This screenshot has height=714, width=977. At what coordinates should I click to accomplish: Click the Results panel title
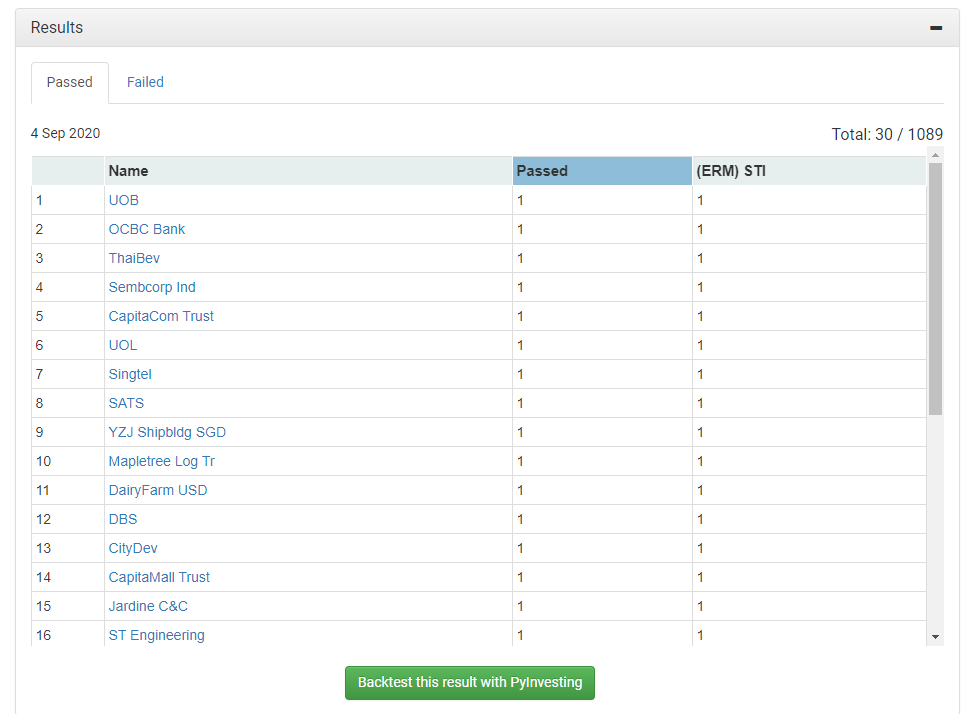[x=57, y=27]
